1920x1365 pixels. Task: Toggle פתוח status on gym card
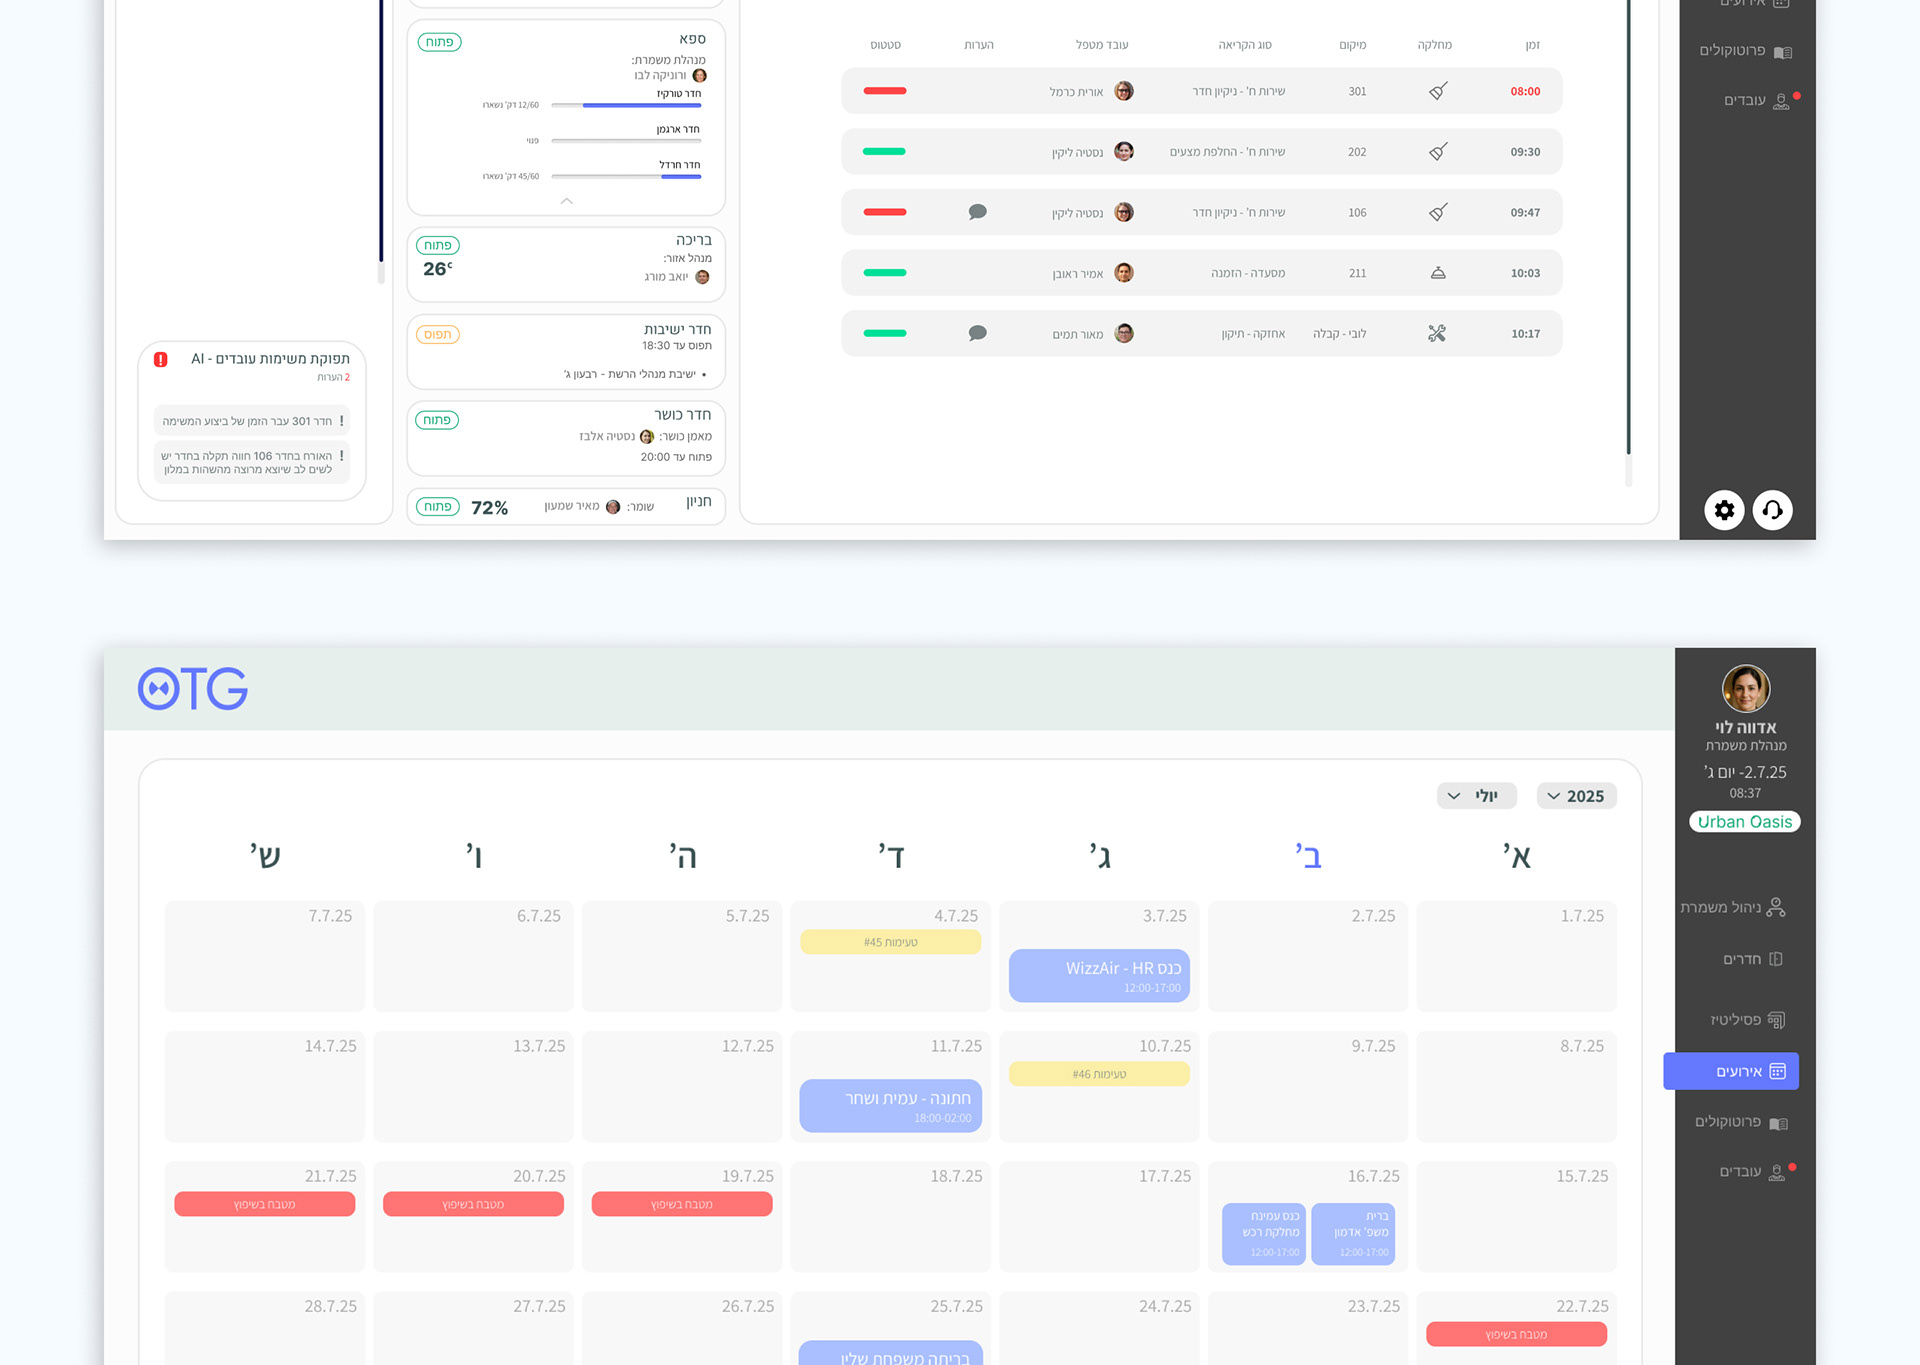pyautogui.click(x=437, y=420)
